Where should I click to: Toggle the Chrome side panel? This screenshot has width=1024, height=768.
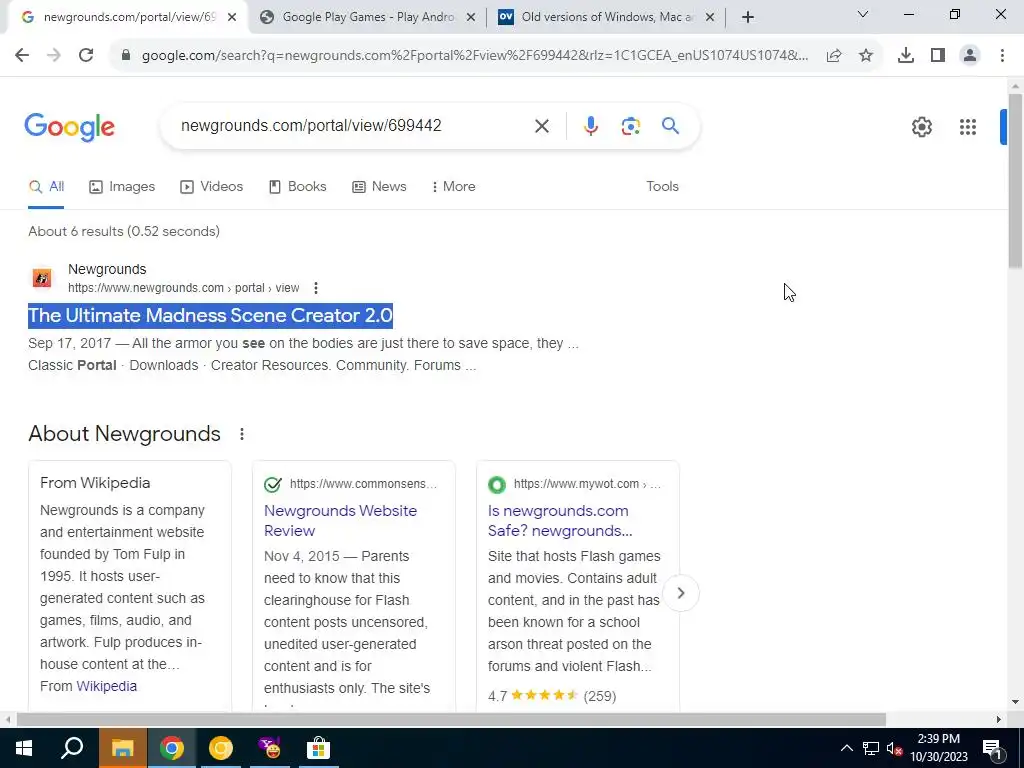click(938, 56)
